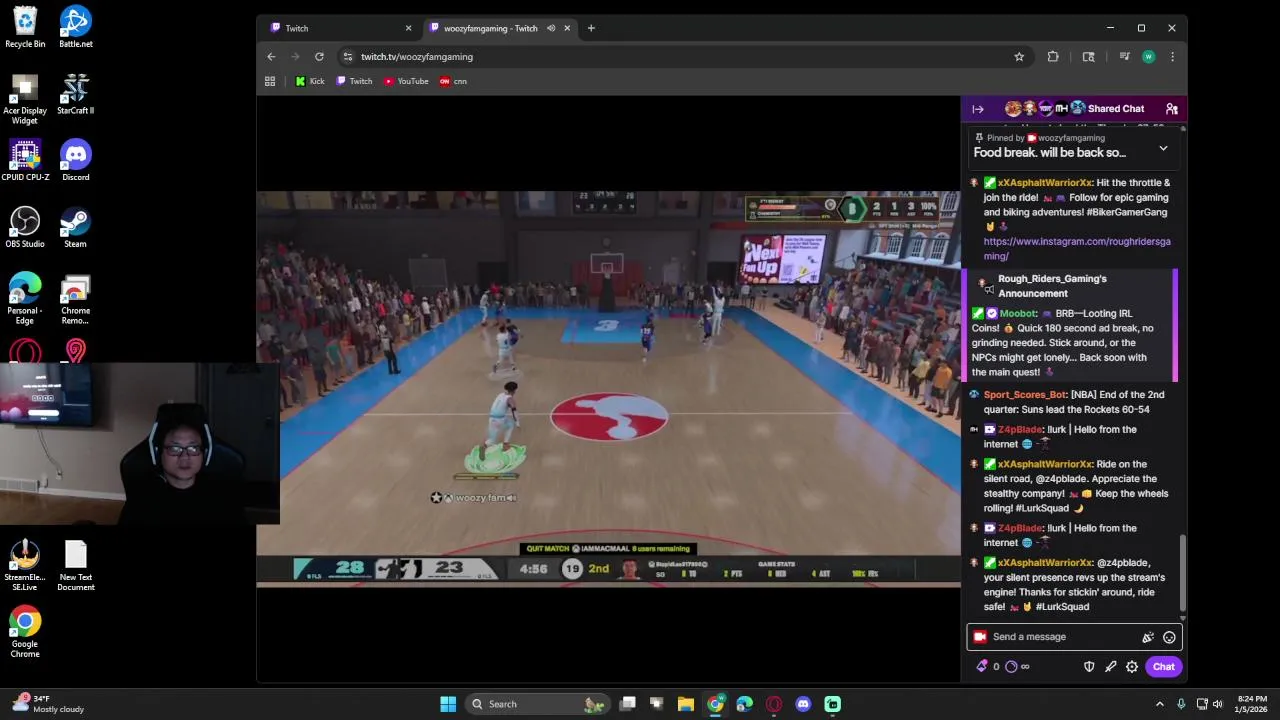Open the shield mod view icon
The width and height of the screenshot is (1280, 720).
[x=1089, y=667]
